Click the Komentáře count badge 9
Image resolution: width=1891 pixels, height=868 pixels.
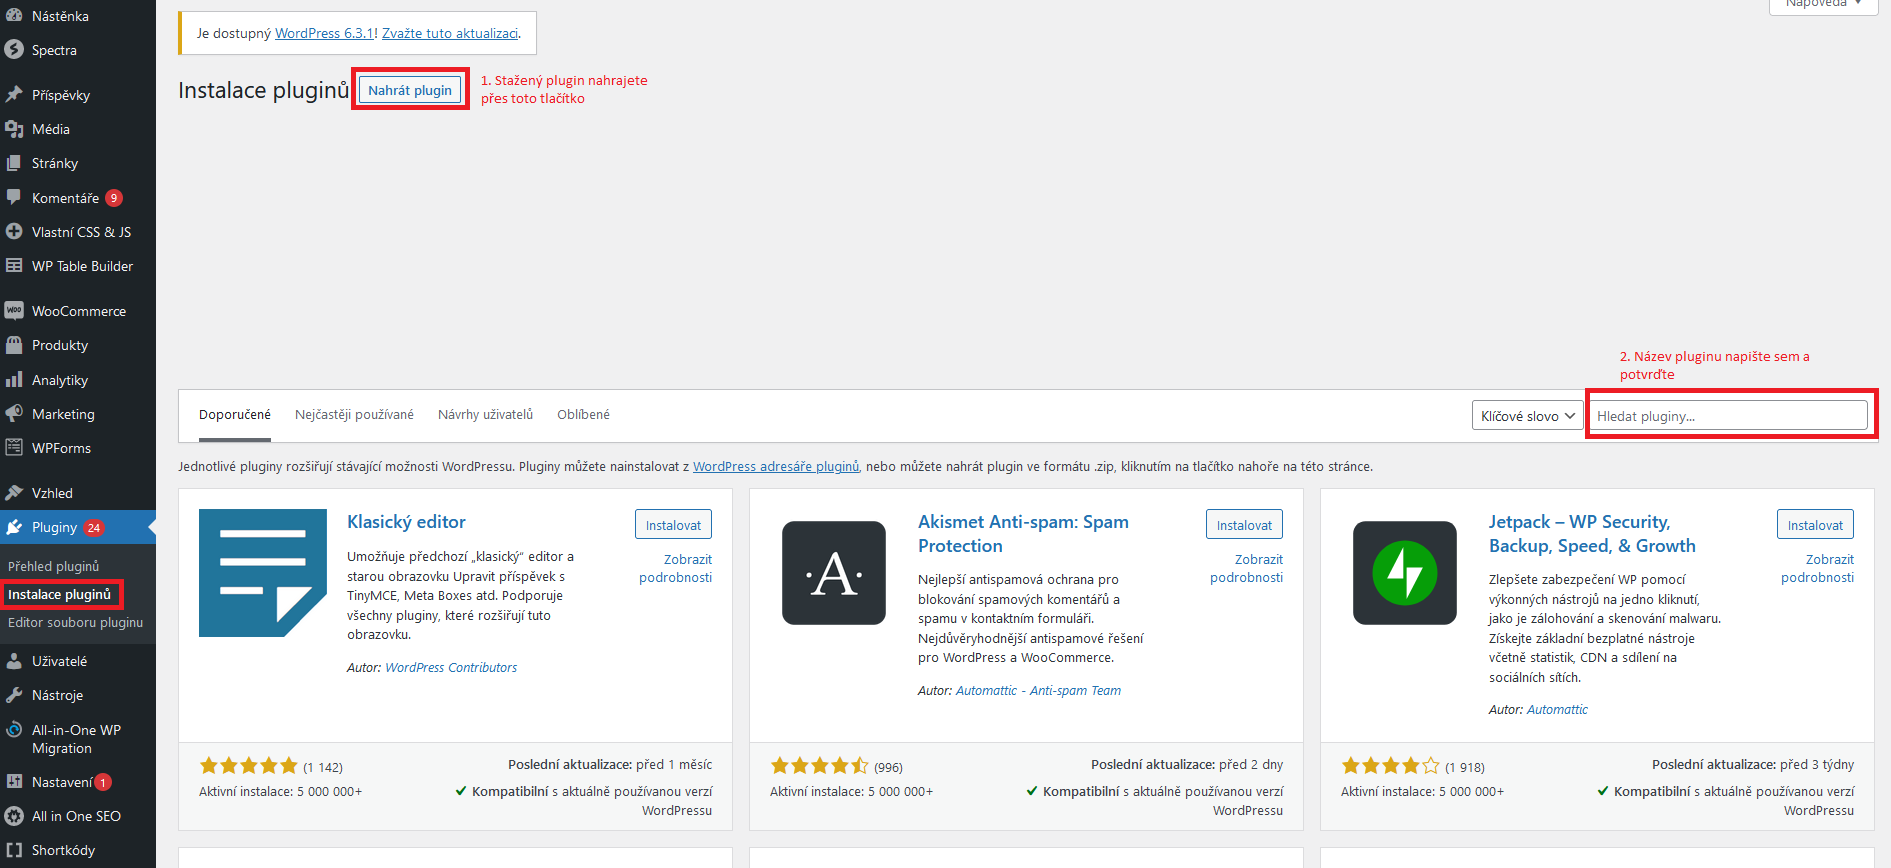click(114, 198)
